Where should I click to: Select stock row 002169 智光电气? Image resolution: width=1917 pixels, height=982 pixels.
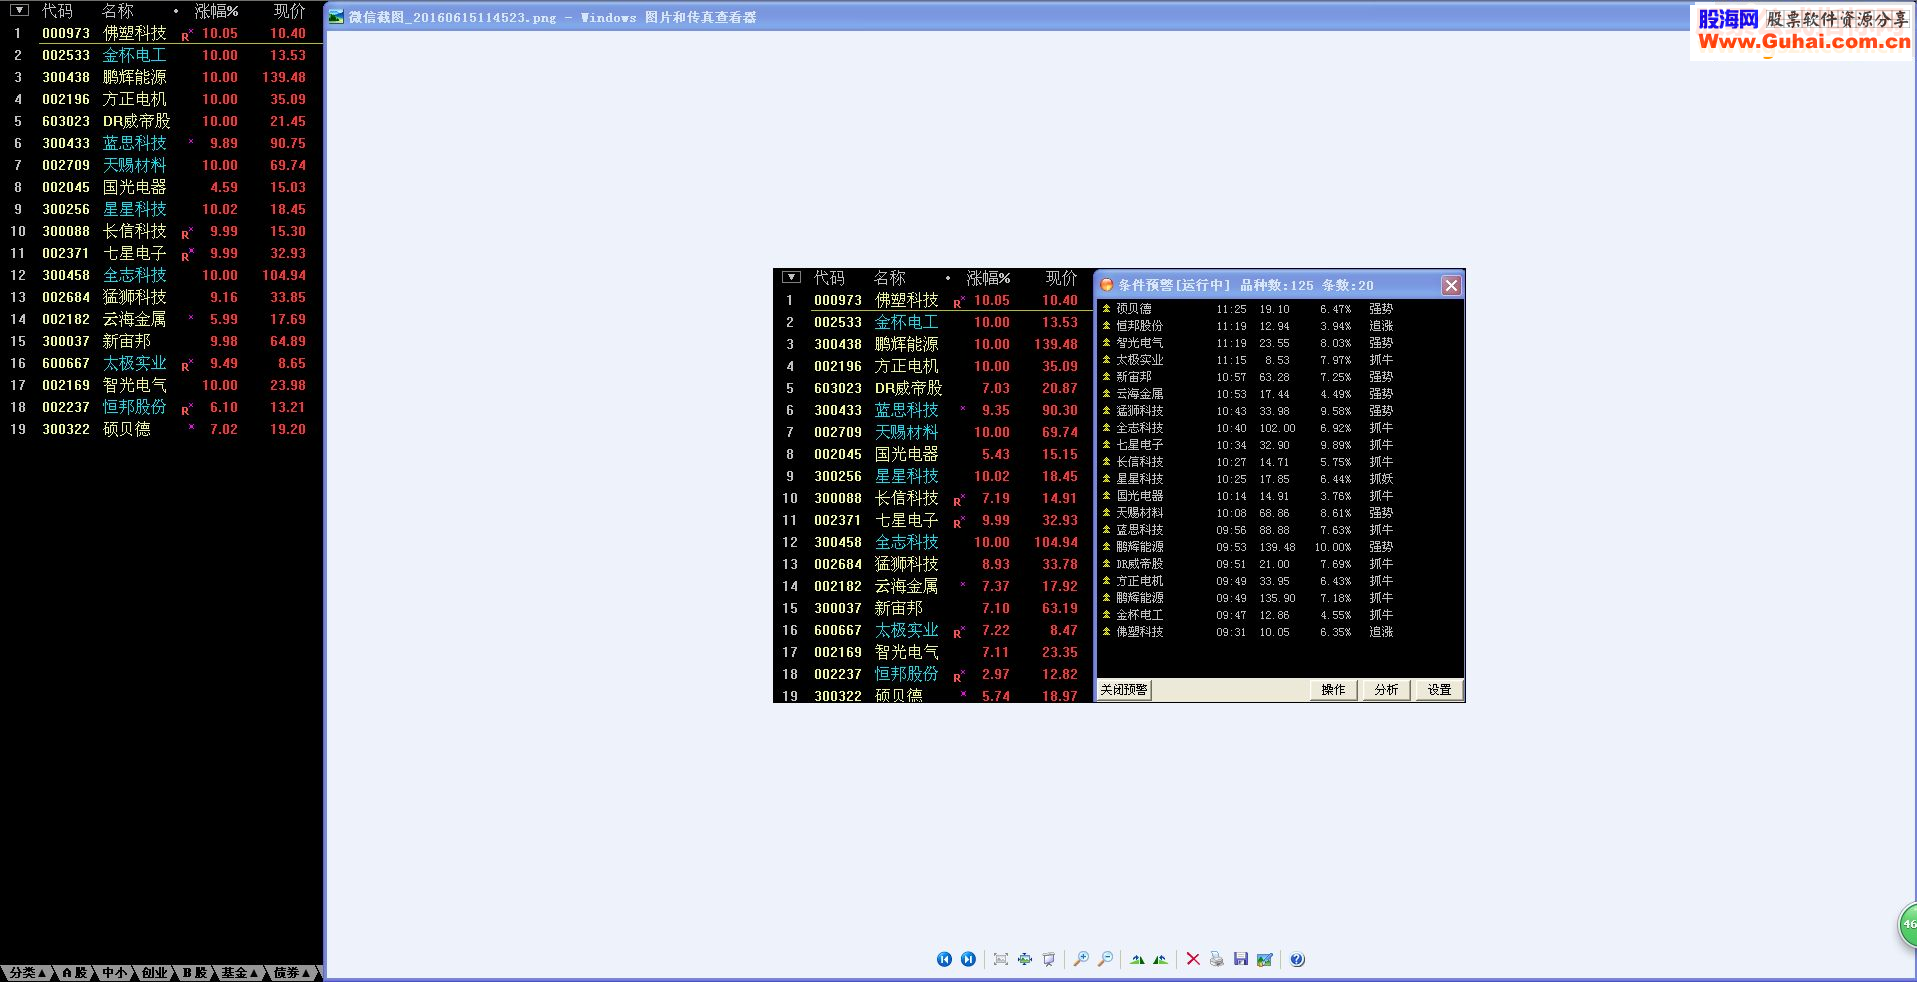(x=161, y=385)
